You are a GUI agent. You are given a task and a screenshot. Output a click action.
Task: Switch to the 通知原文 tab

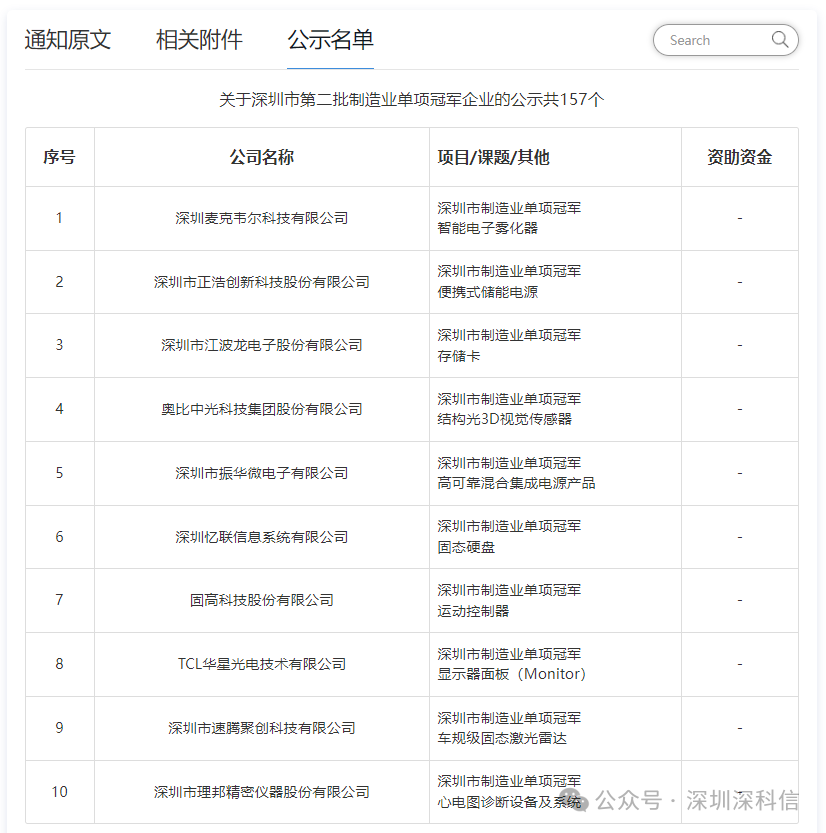[67, 40]
